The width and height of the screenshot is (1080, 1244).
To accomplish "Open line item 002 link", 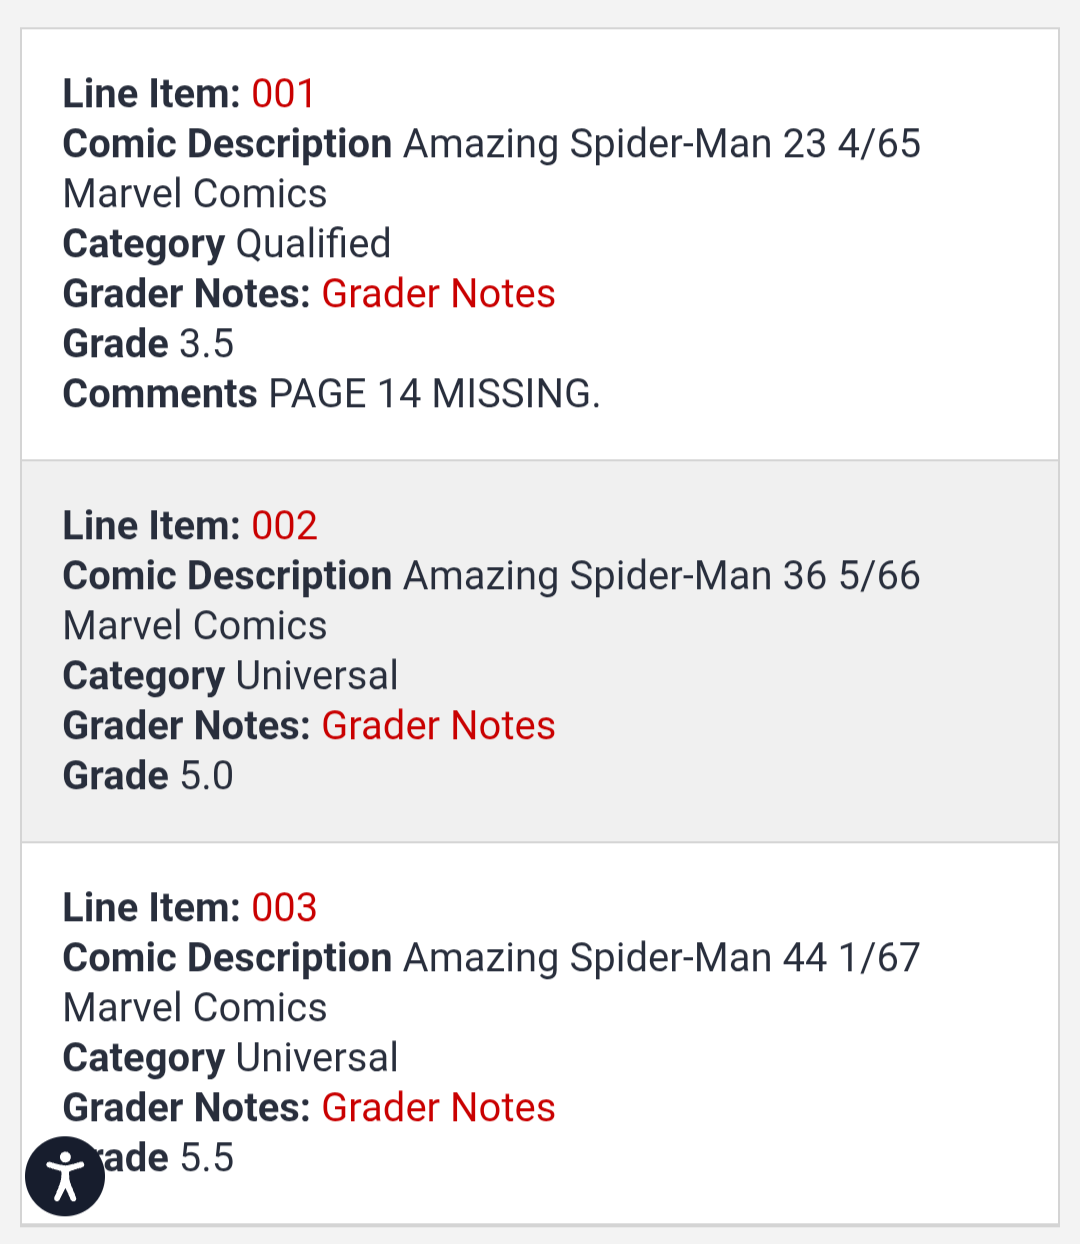I will click(x=284, y=526).
